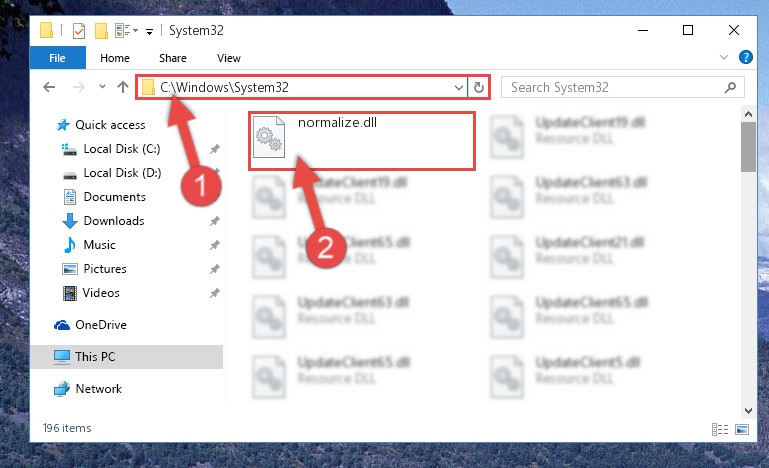Click the Properties icon in title bar
This screenshot has height=468, width=769.
(78, 31)
